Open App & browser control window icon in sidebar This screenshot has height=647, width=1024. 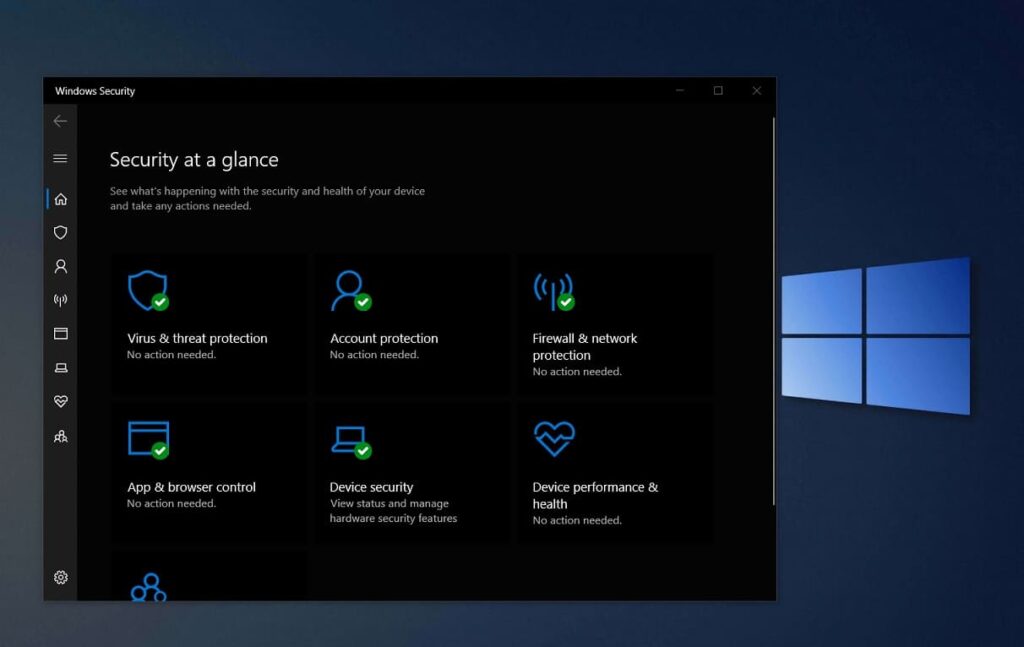point(61,334)
